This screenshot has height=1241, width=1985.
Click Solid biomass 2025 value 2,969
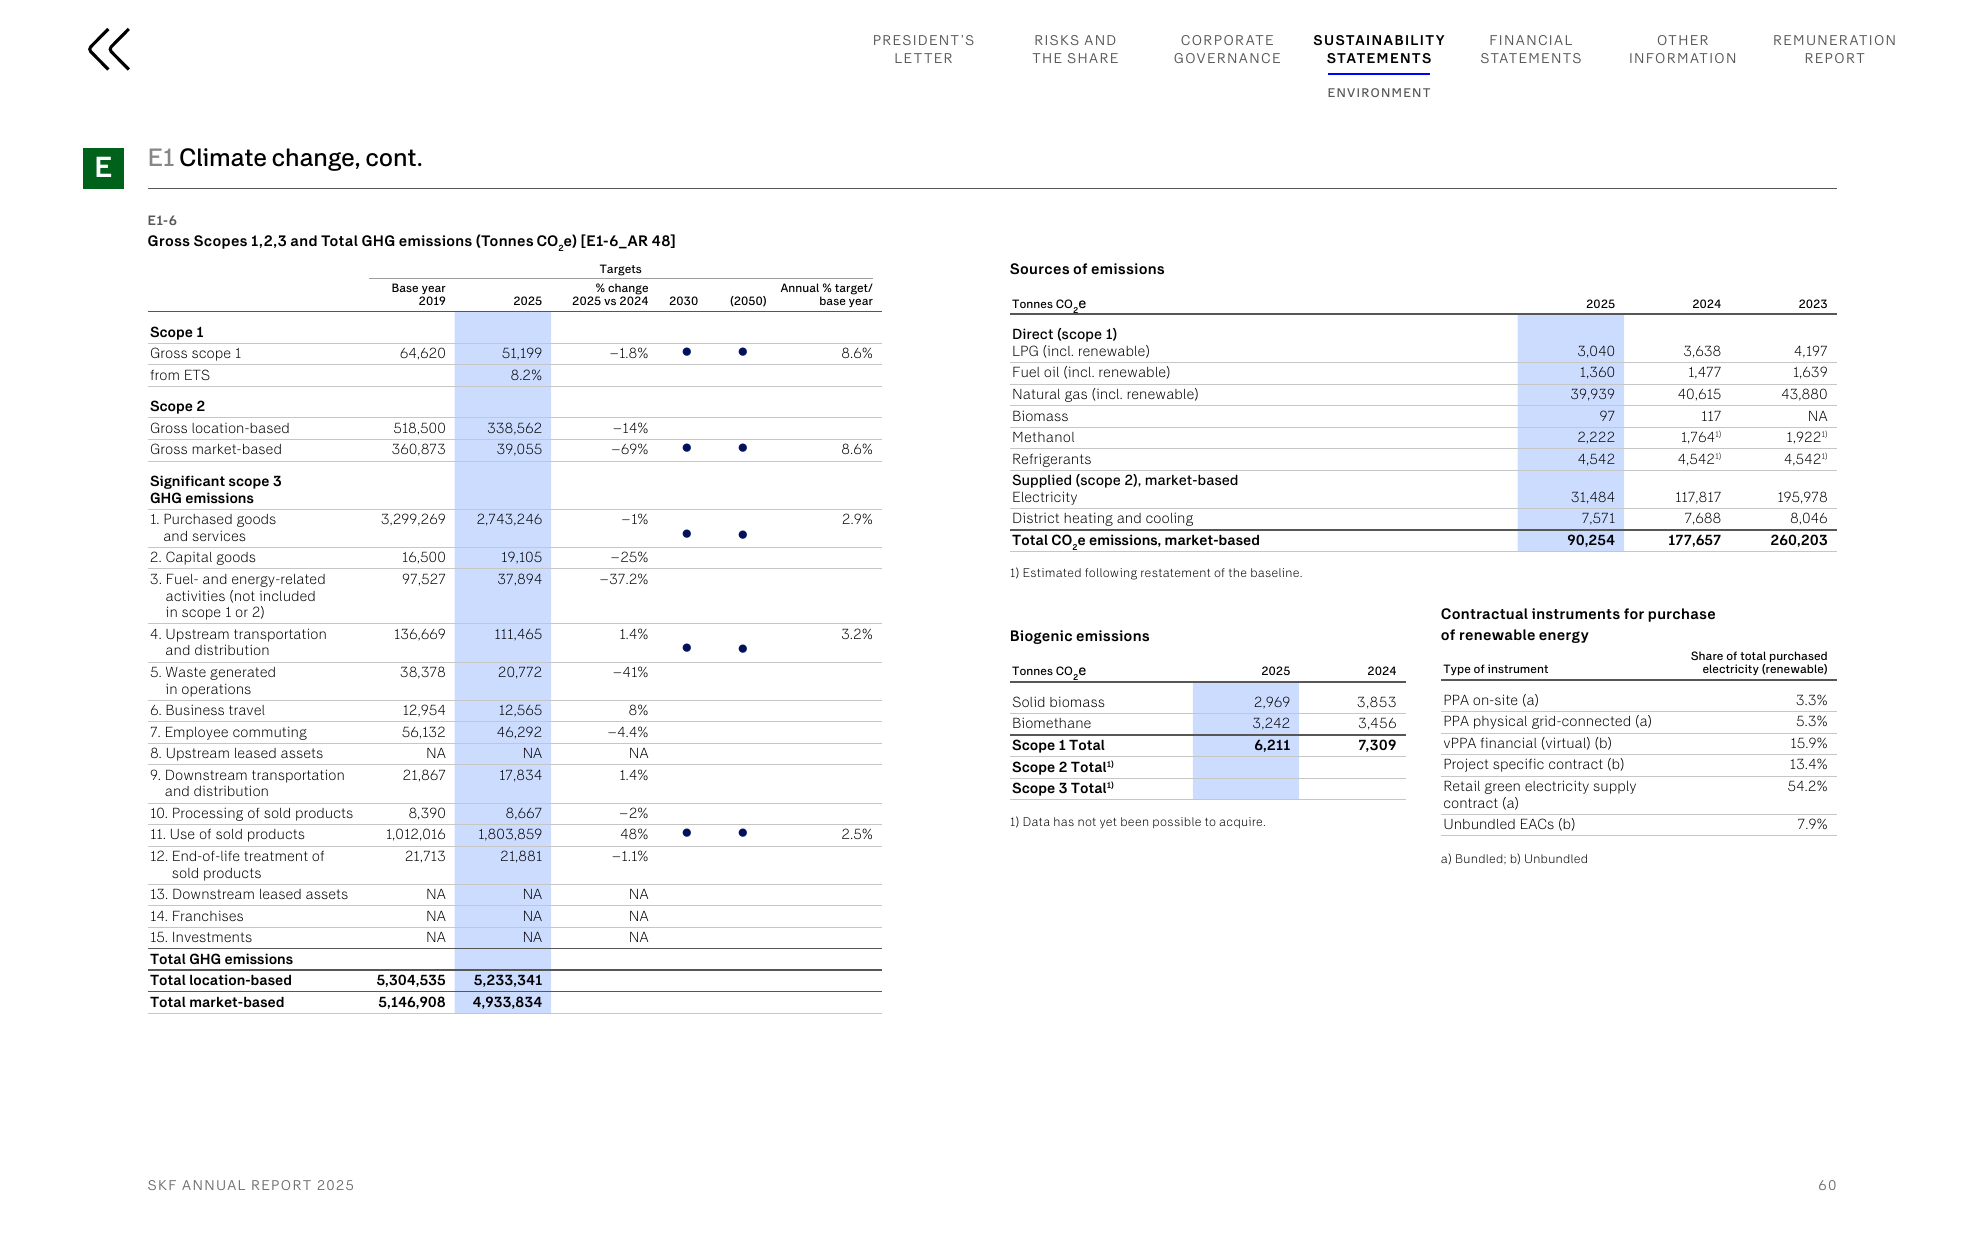tap(1271, 702)
